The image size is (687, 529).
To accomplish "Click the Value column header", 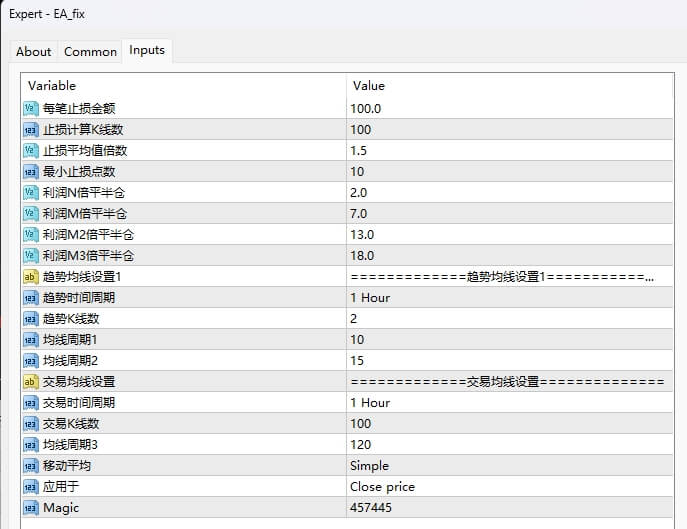I will [369, 85].
